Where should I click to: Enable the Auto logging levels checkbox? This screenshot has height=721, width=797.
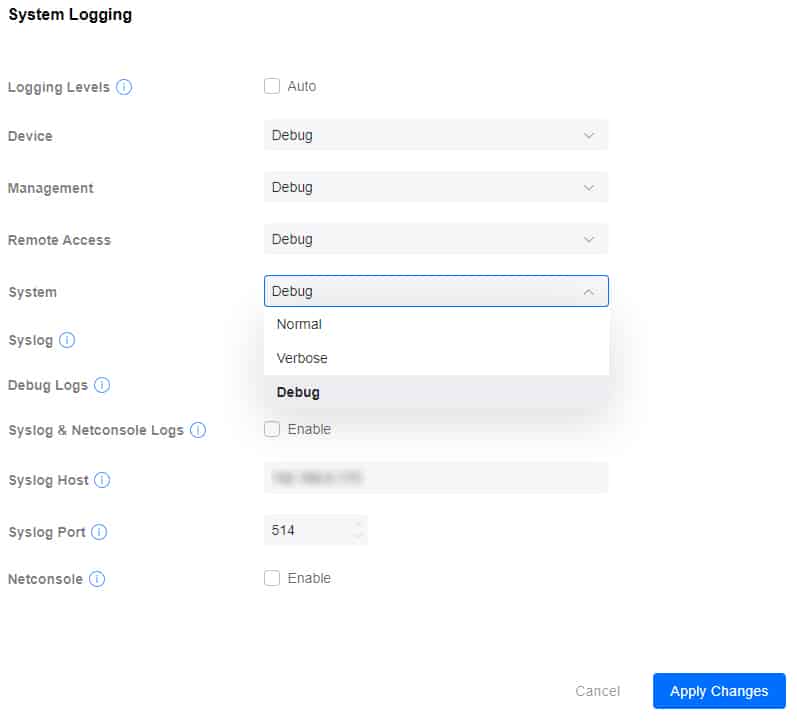pyautogui.click(x=272, y=86)
